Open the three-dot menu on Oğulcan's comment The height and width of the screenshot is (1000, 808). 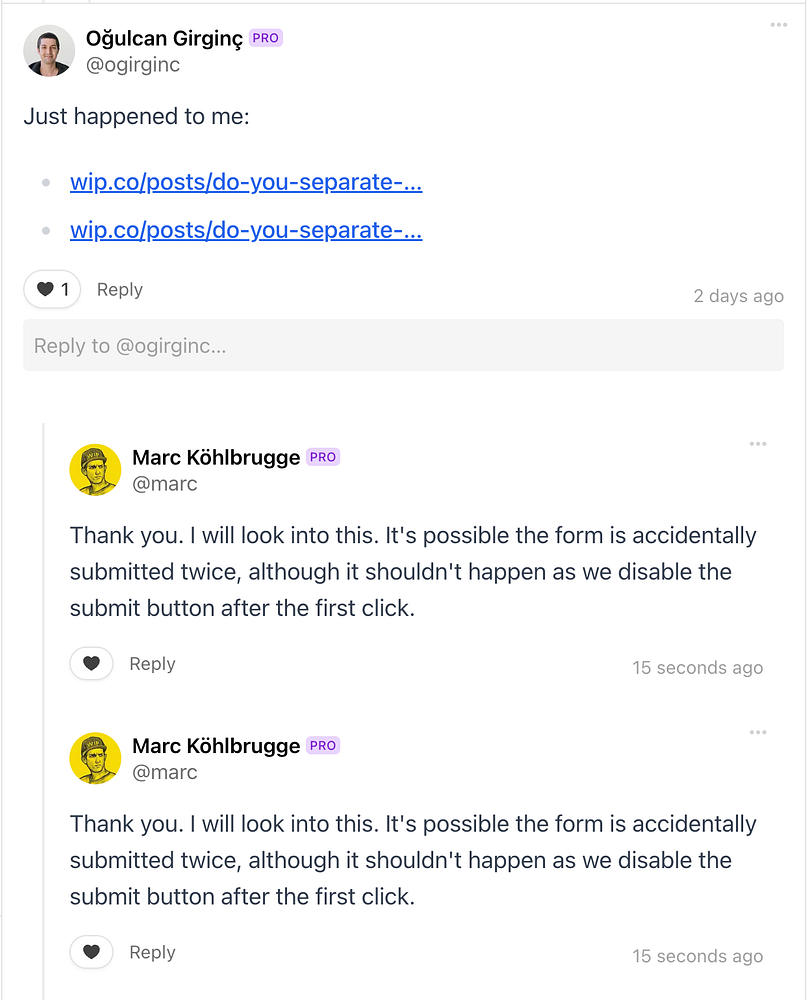[779, 25]
